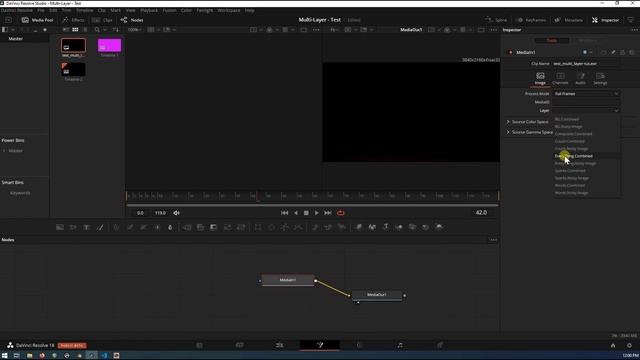Add a Matte Control node from toolbar
The width and height of the screenshot is (640, 360).
coord(213,227)
